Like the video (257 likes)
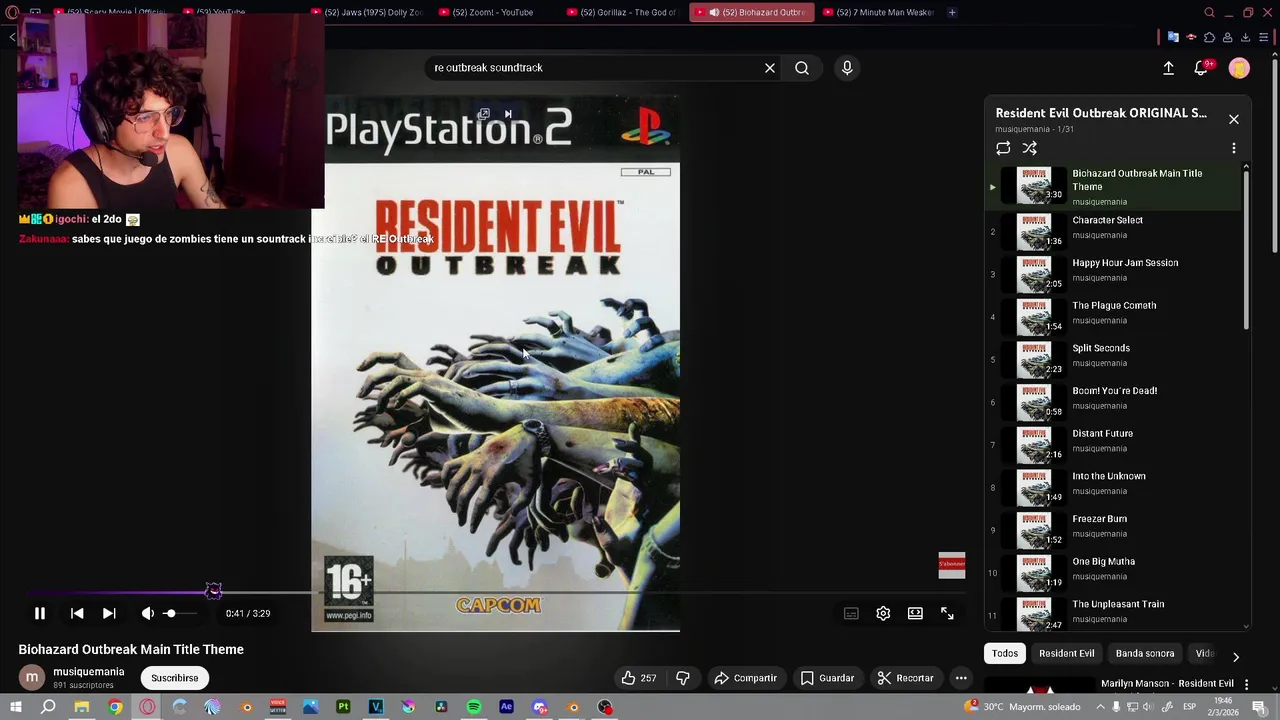 639,678
